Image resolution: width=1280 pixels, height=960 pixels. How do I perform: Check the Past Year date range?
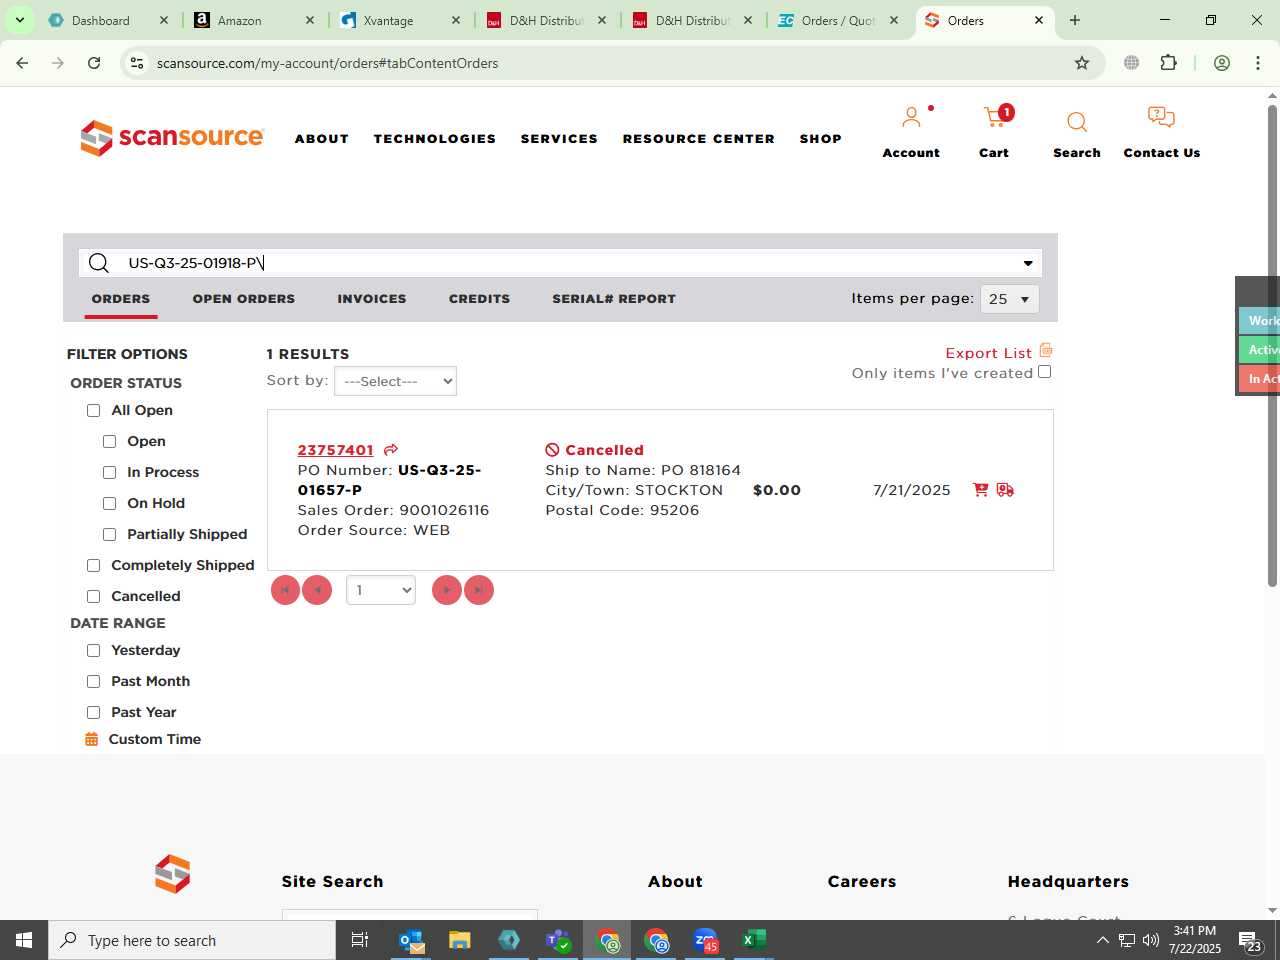94,713
